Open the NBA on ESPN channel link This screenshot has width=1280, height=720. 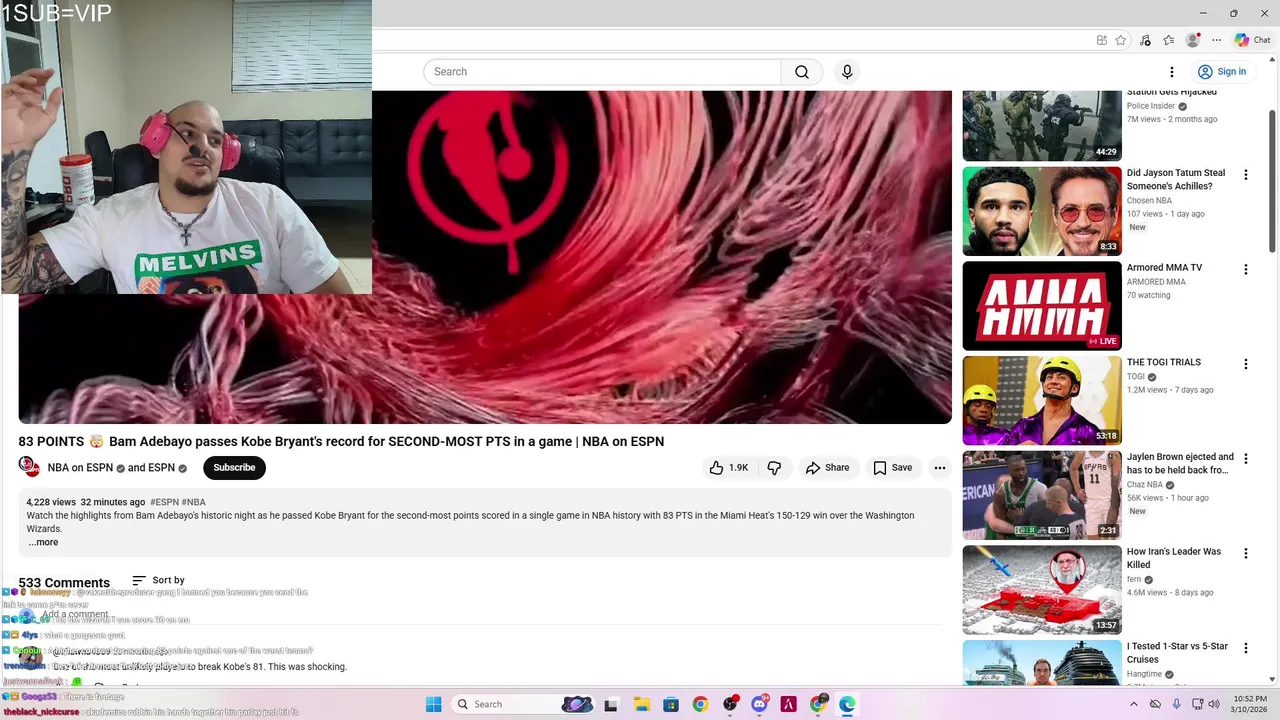tap(80, 468)
